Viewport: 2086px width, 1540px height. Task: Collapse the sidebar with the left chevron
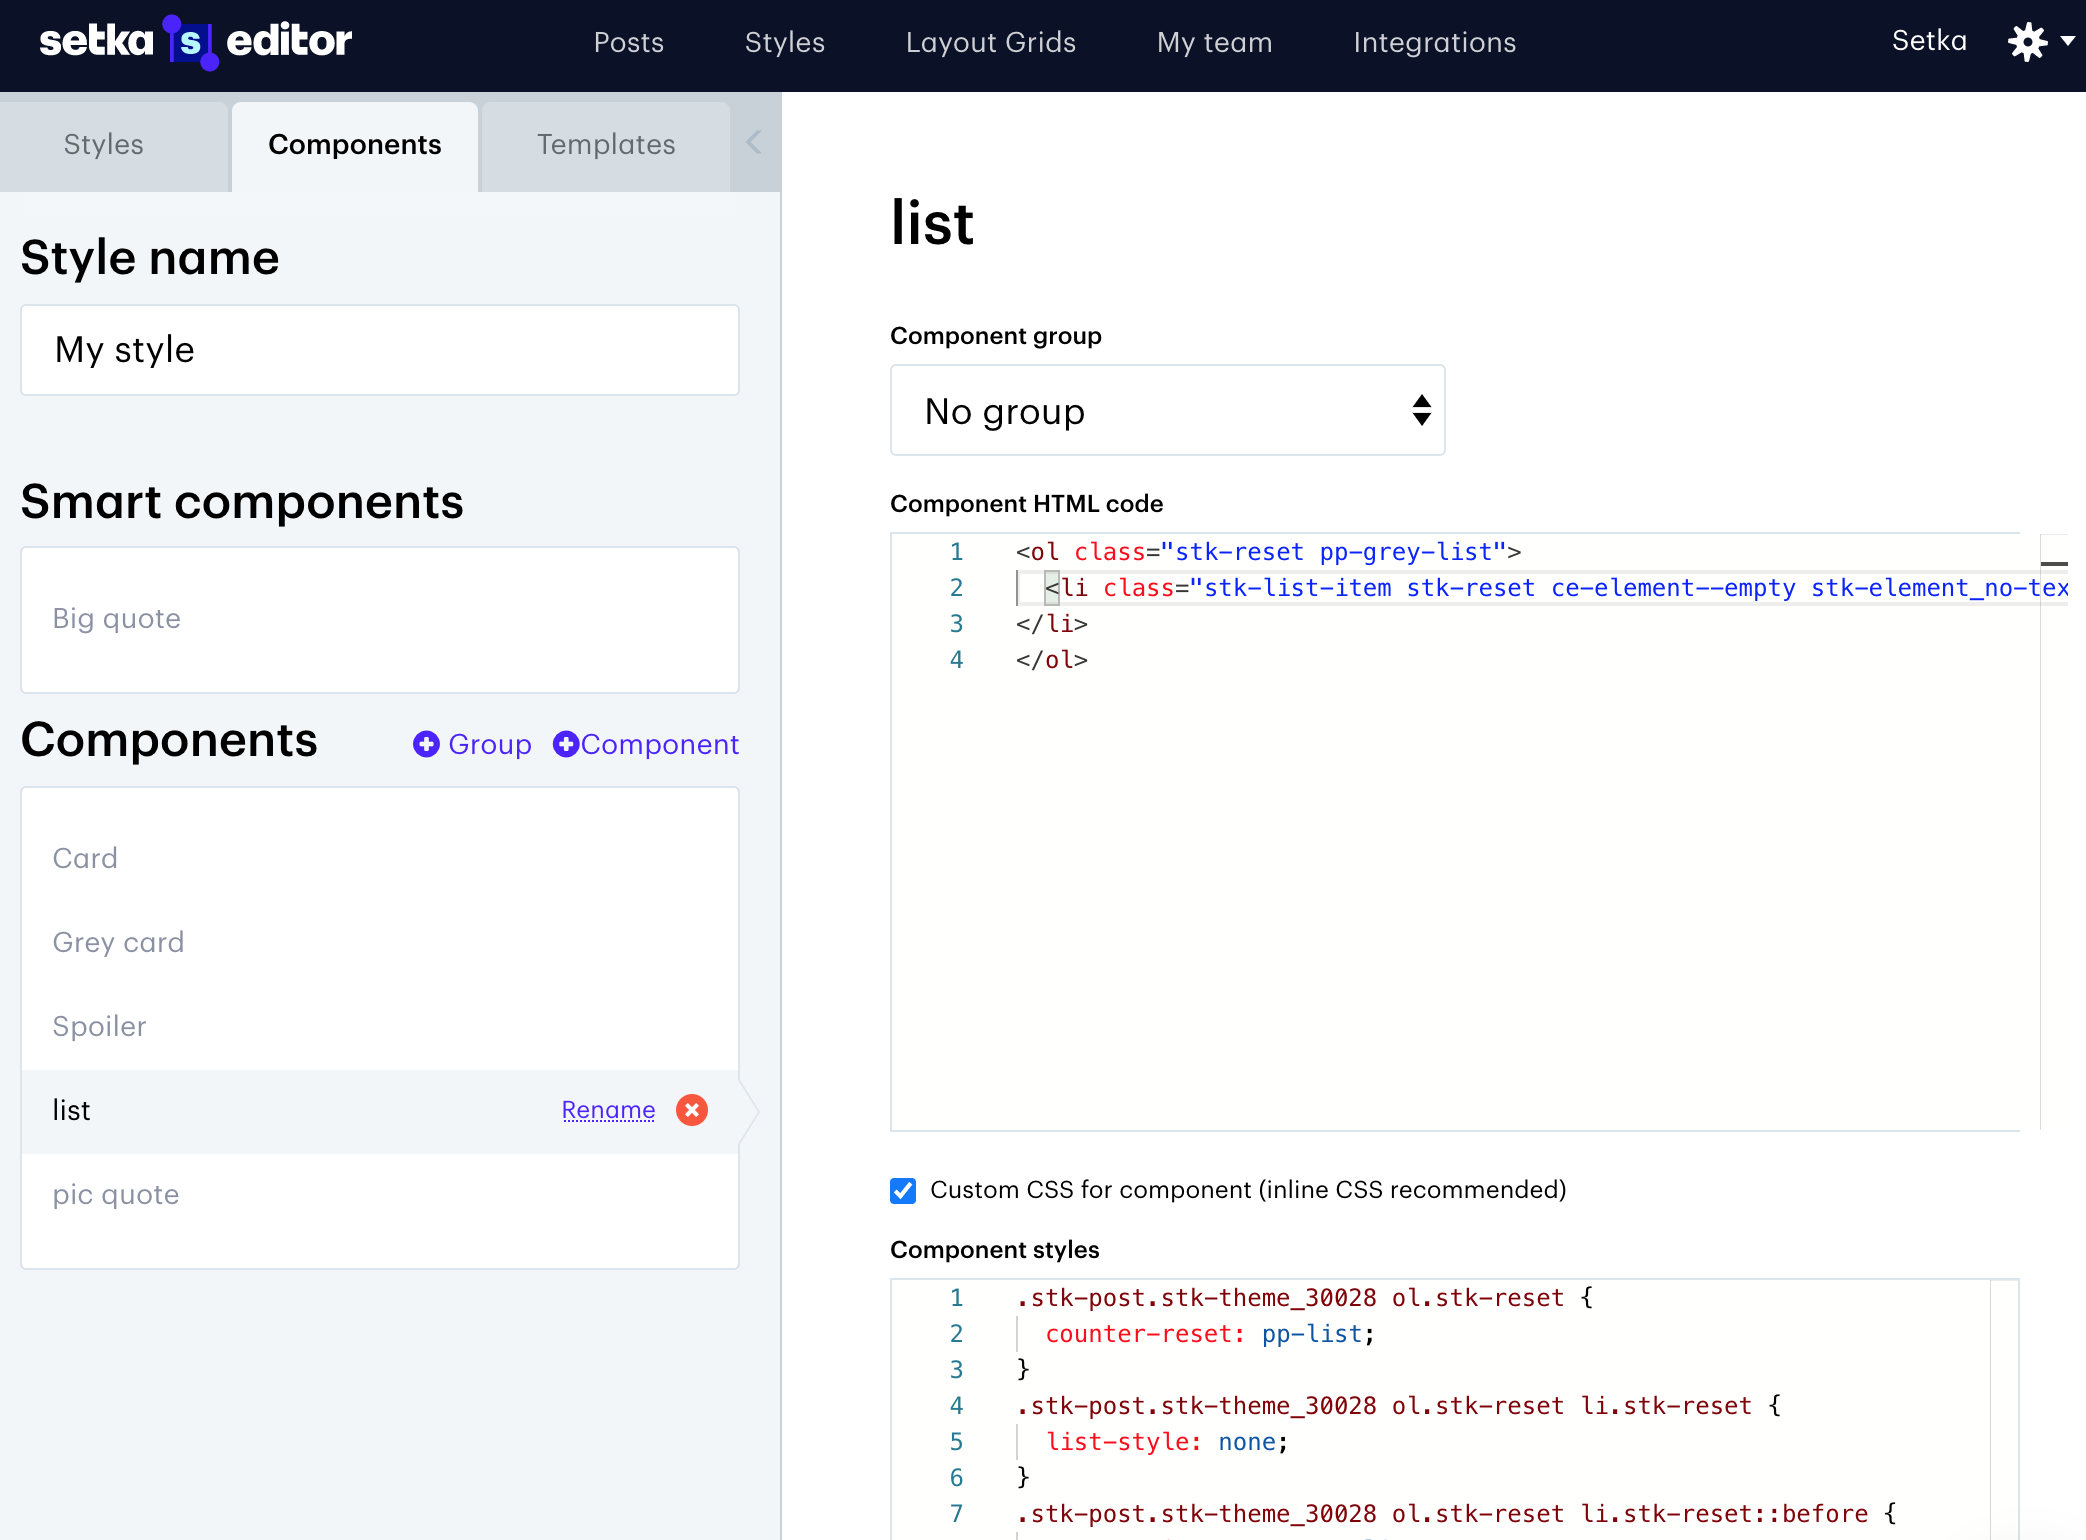click(x=754, y=143)
